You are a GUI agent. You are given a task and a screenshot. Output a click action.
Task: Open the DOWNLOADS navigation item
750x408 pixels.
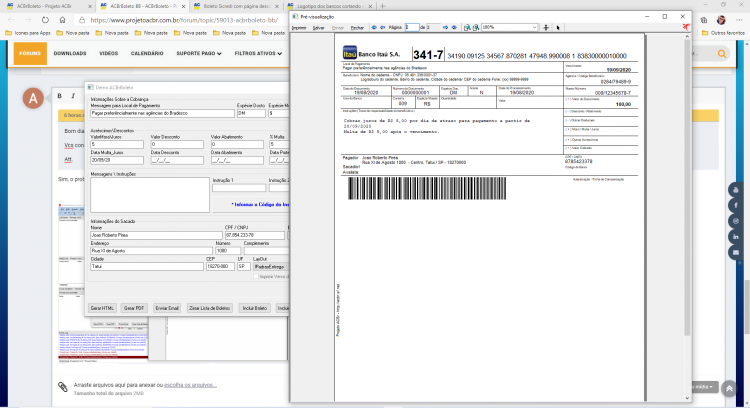70,54
